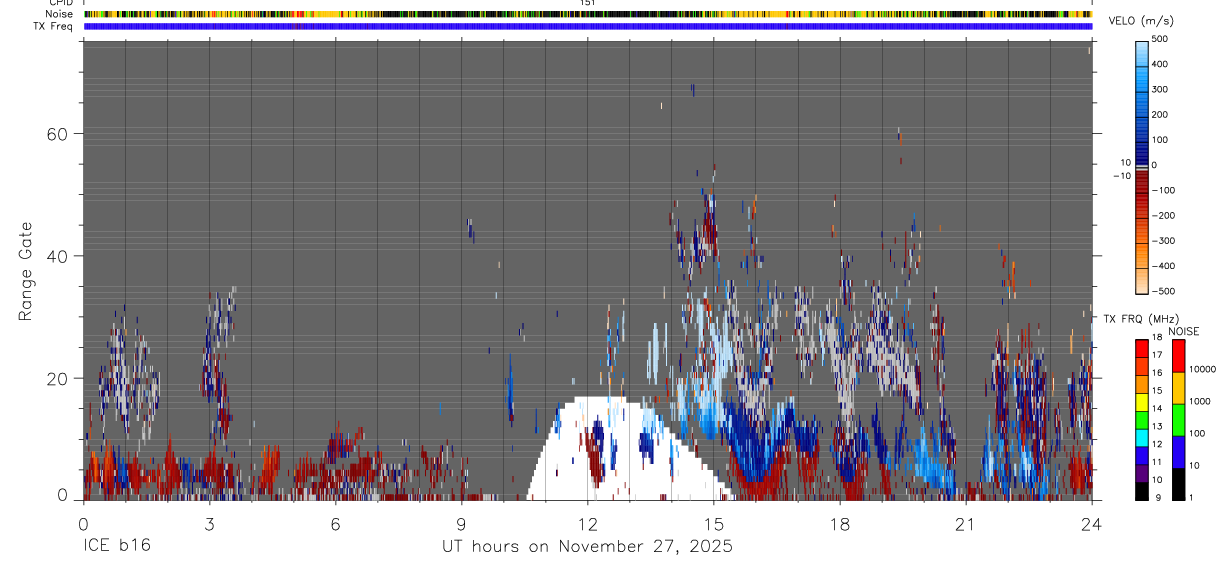This screenshot has height=567, width=1228.
Task: Click the blue TX Freq strip above plot
Action: tap(588, 26)
